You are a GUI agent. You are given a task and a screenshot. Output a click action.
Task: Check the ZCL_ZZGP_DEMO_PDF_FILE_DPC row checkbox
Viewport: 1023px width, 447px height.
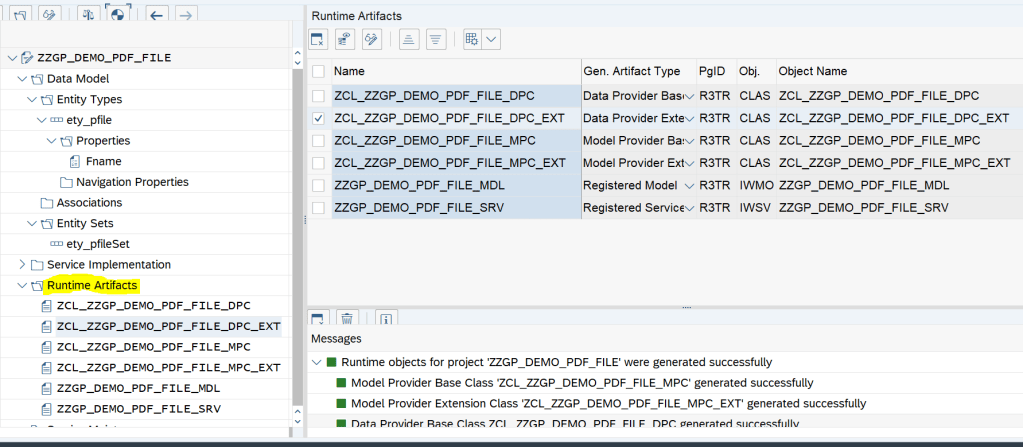318,96
